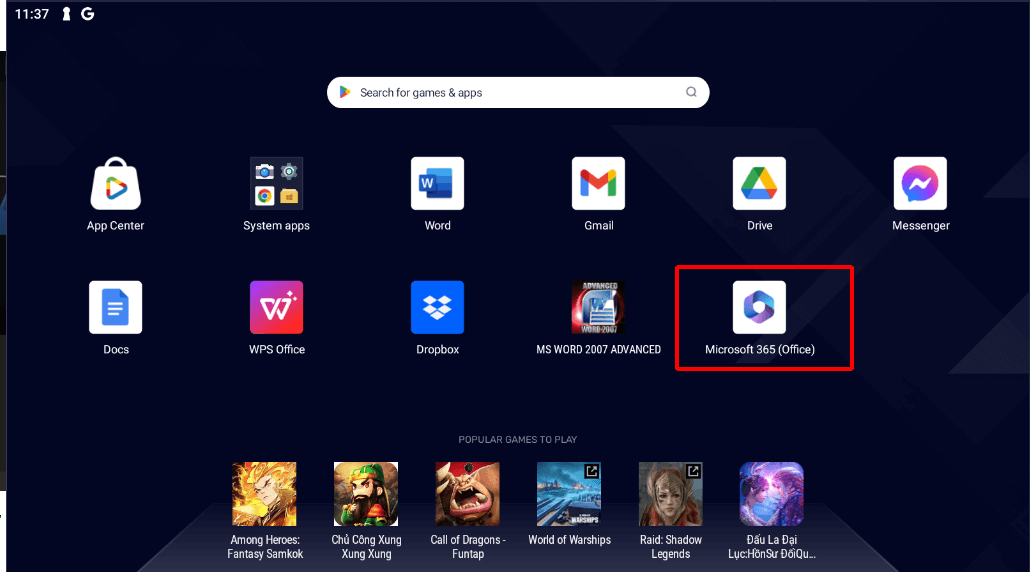1030x572 pixels.
Task: Open Among Heroes: Fantasy Samkok game
Action: tap(264, 494)
